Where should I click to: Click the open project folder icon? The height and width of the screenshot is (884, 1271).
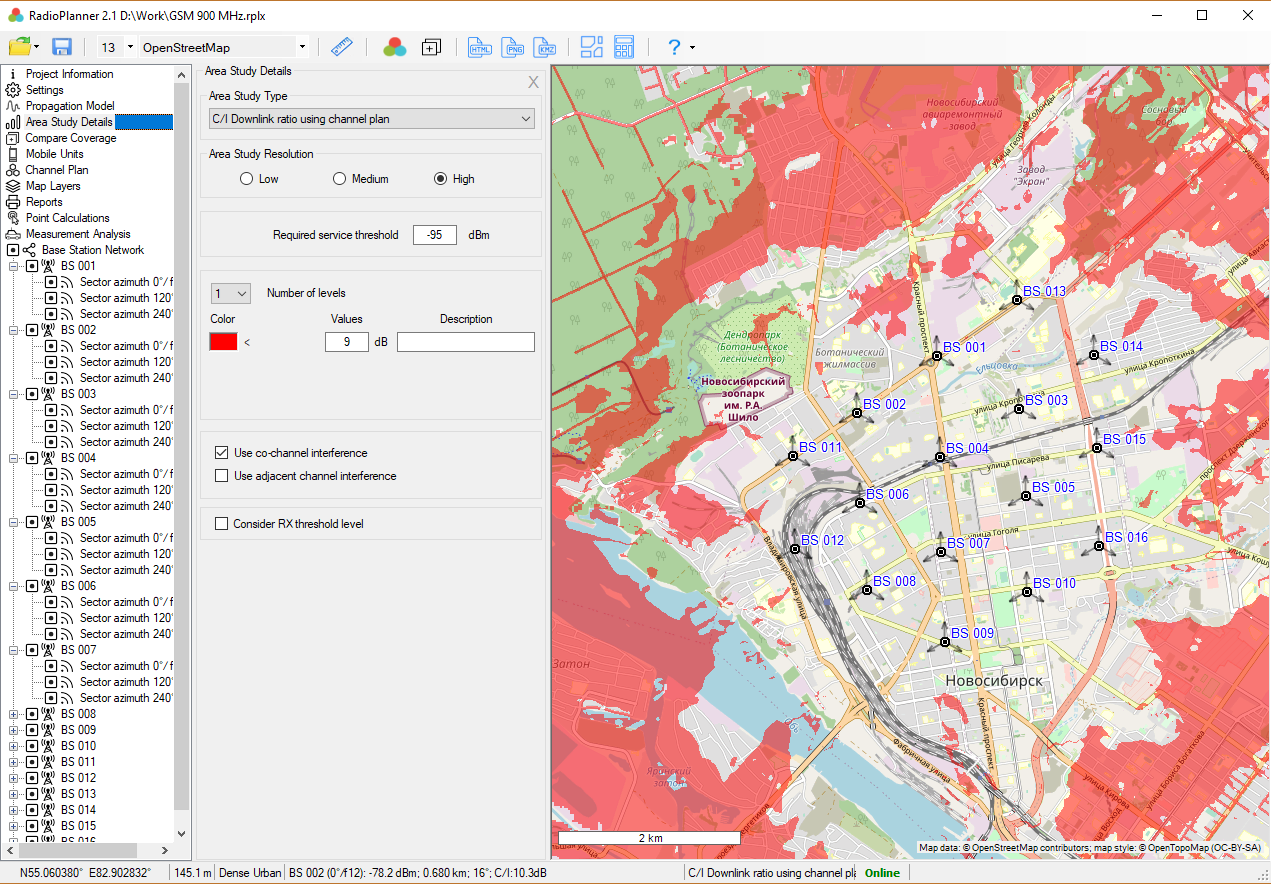(x=19, y=47)
